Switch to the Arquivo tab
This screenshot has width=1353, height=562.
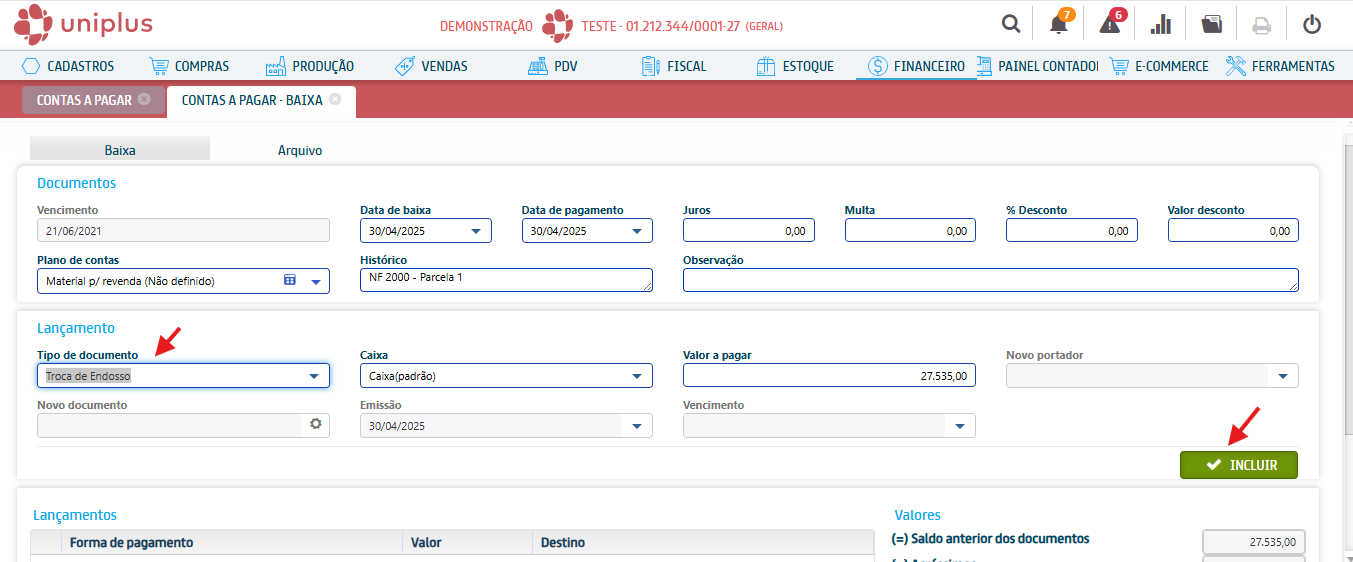pos(300,150)
